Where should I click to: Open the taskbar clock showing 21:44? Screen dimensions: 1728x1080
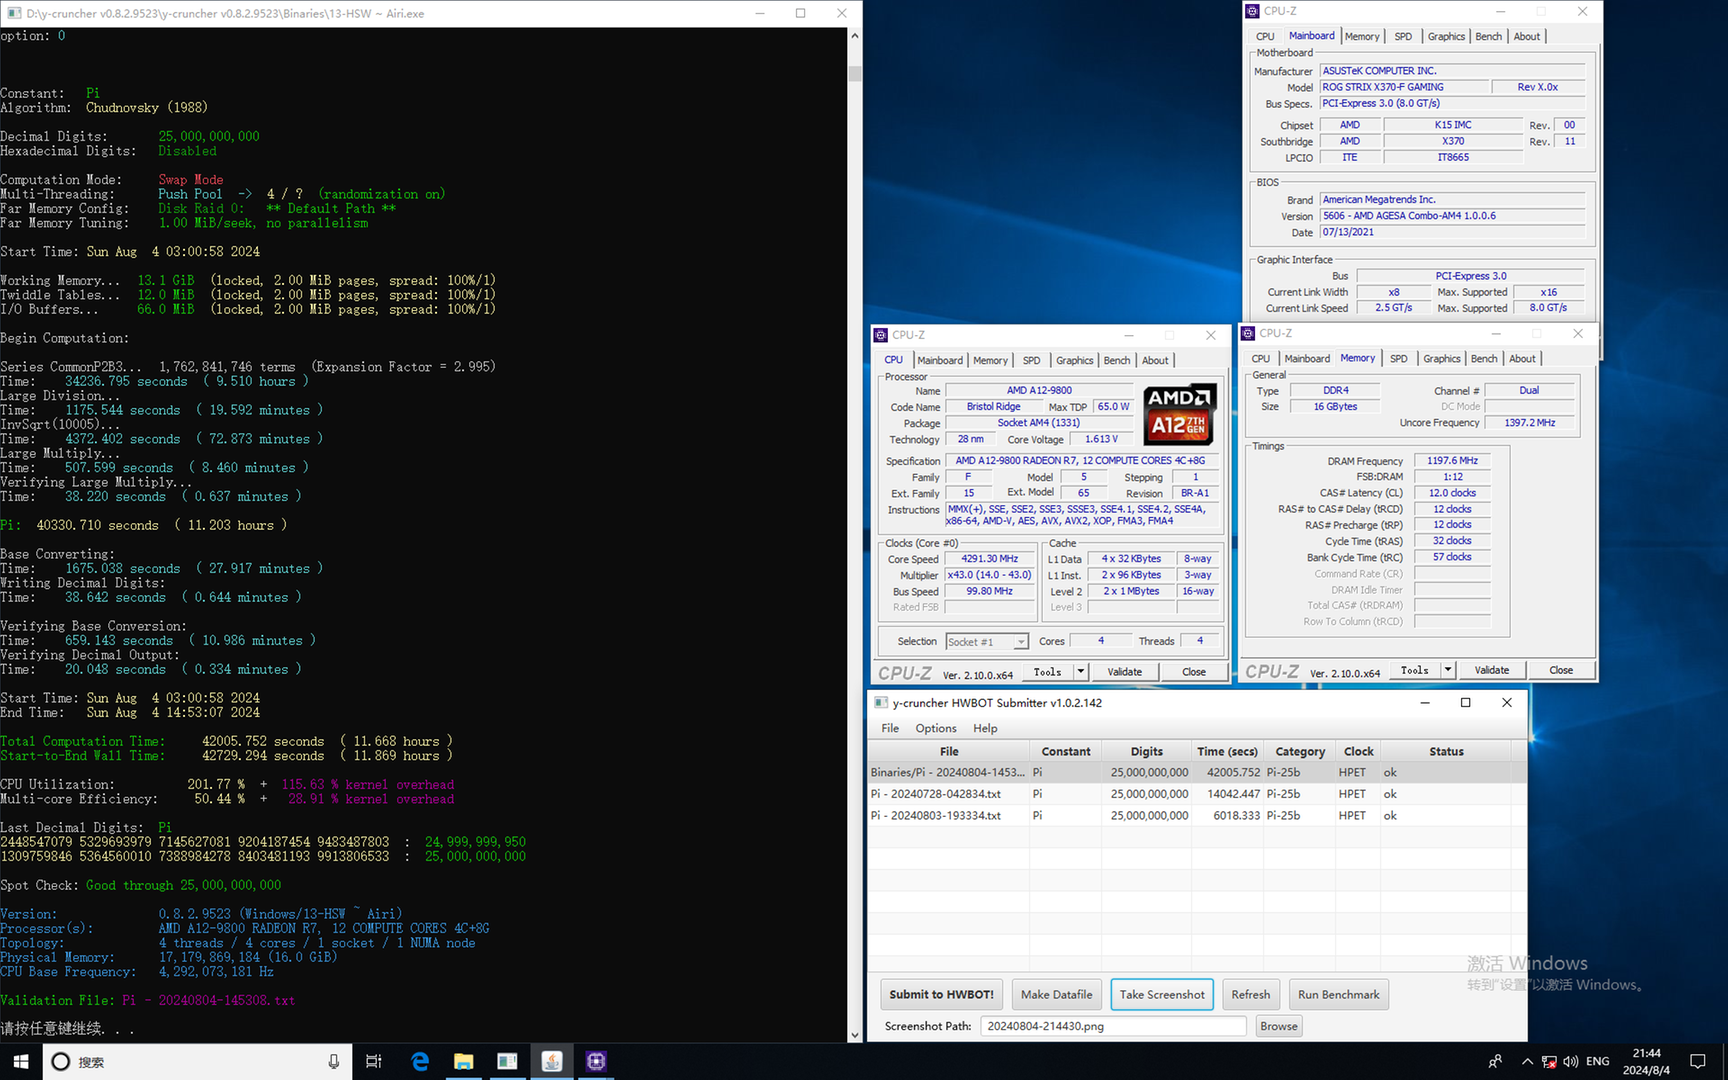tap(1646, 1061)
